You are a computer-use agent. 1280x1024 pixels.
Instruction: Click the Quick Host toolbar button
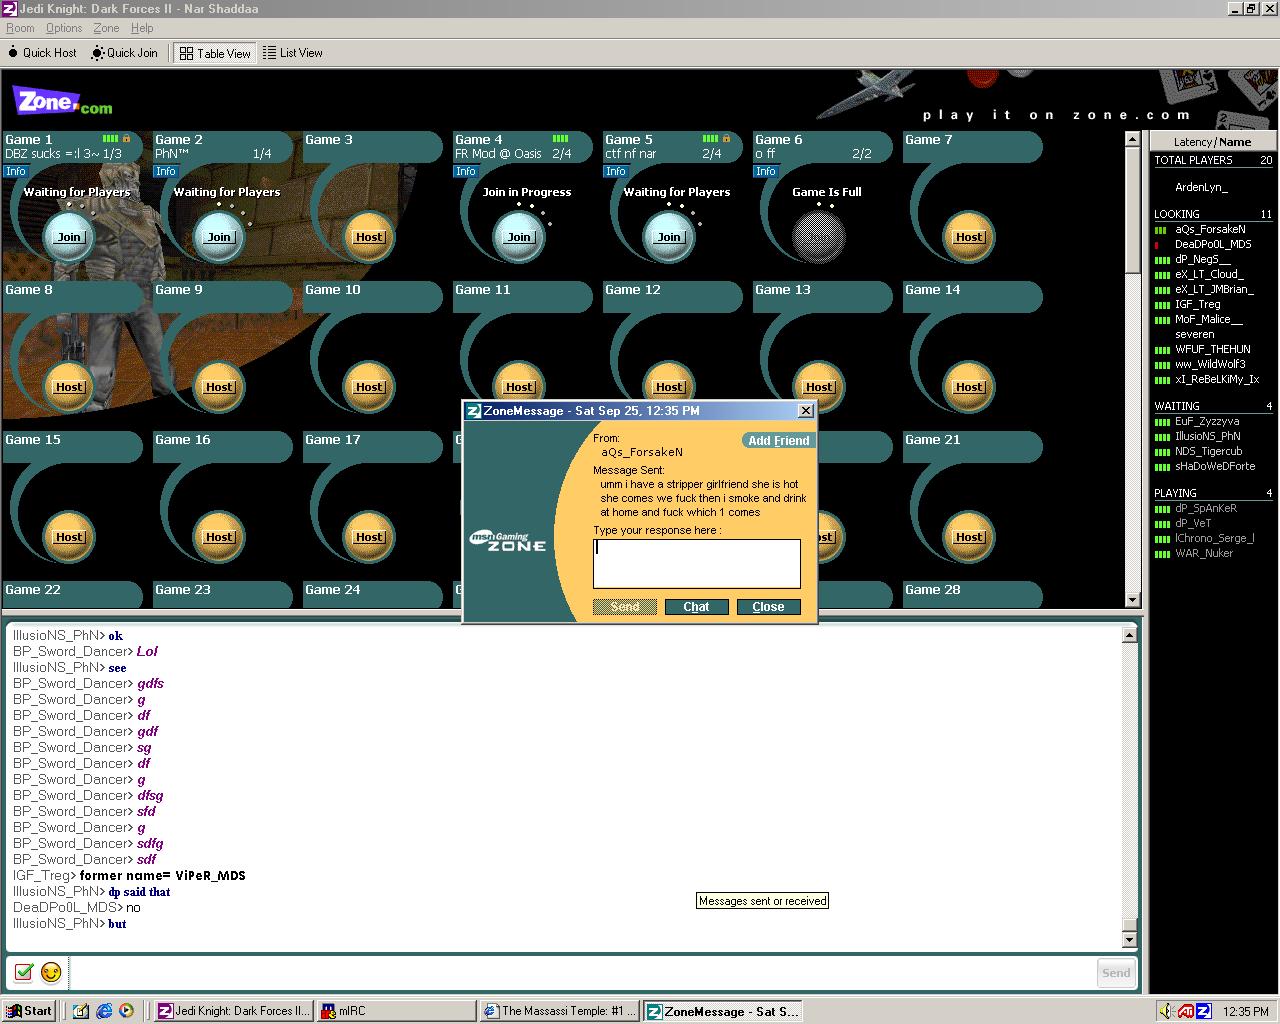pos(42,53)
